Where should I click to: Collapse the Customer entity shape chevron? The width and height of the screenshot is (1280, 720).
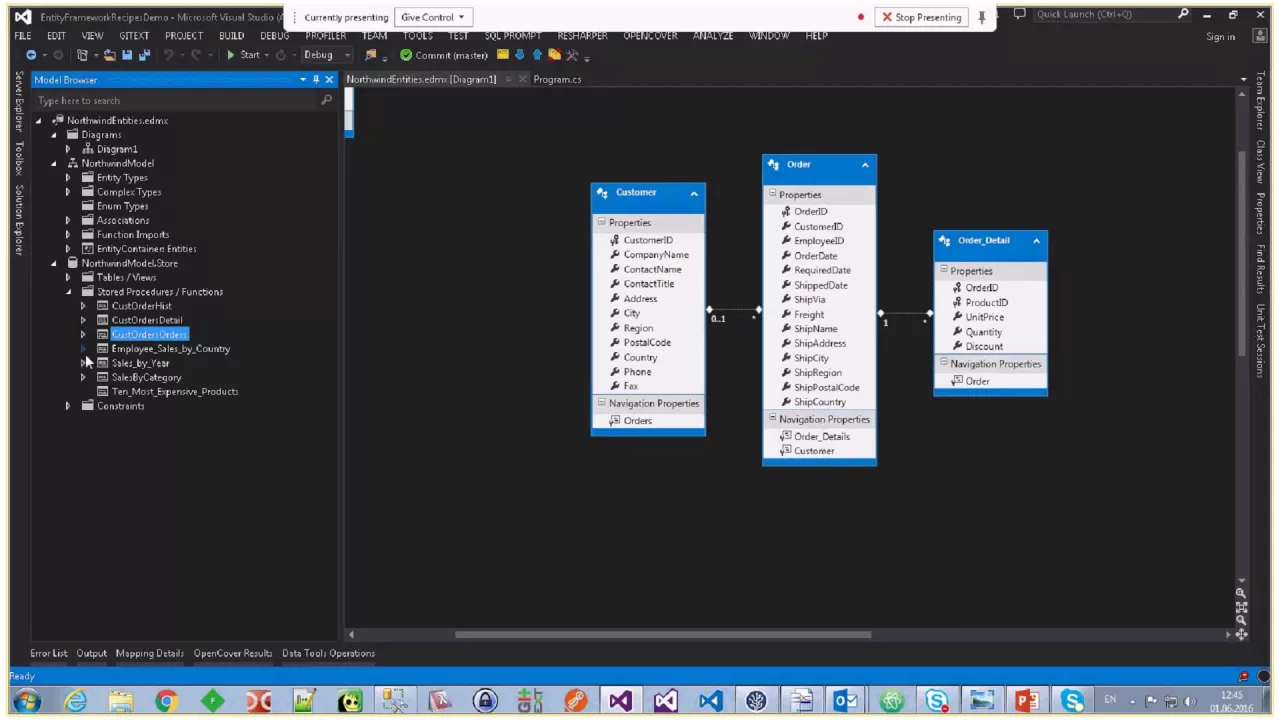(694, 193)
